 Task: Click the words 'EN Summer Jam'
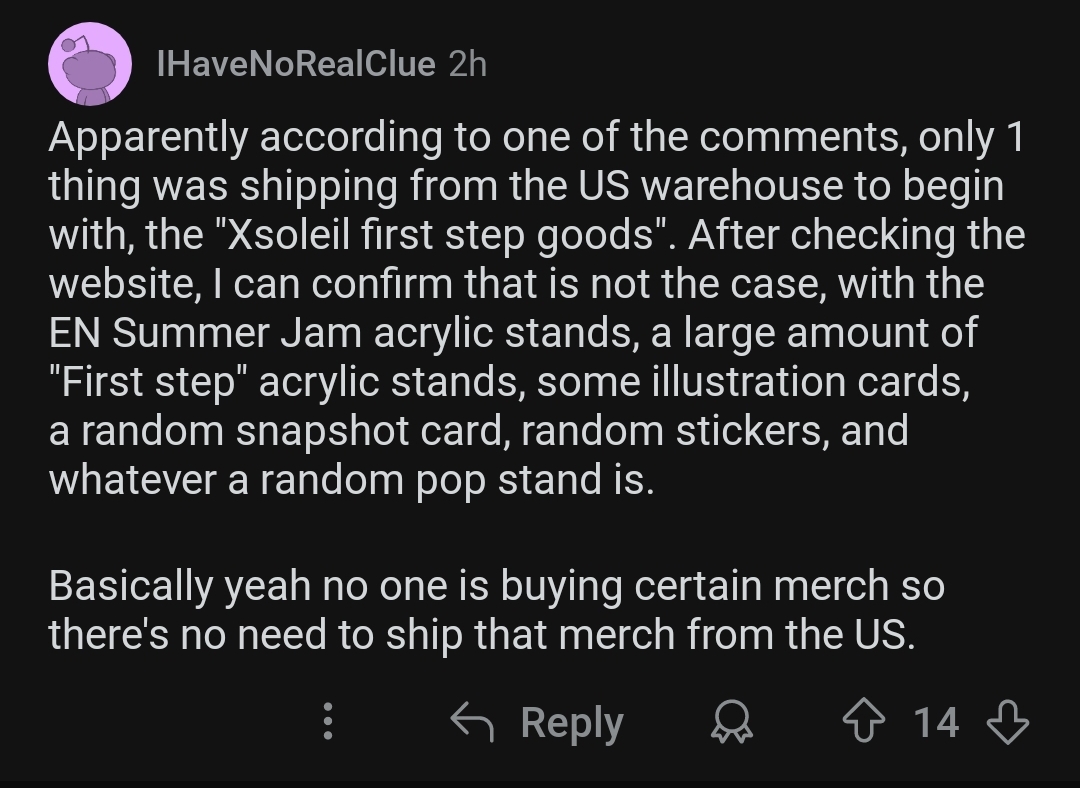click(x=205, y=333)
